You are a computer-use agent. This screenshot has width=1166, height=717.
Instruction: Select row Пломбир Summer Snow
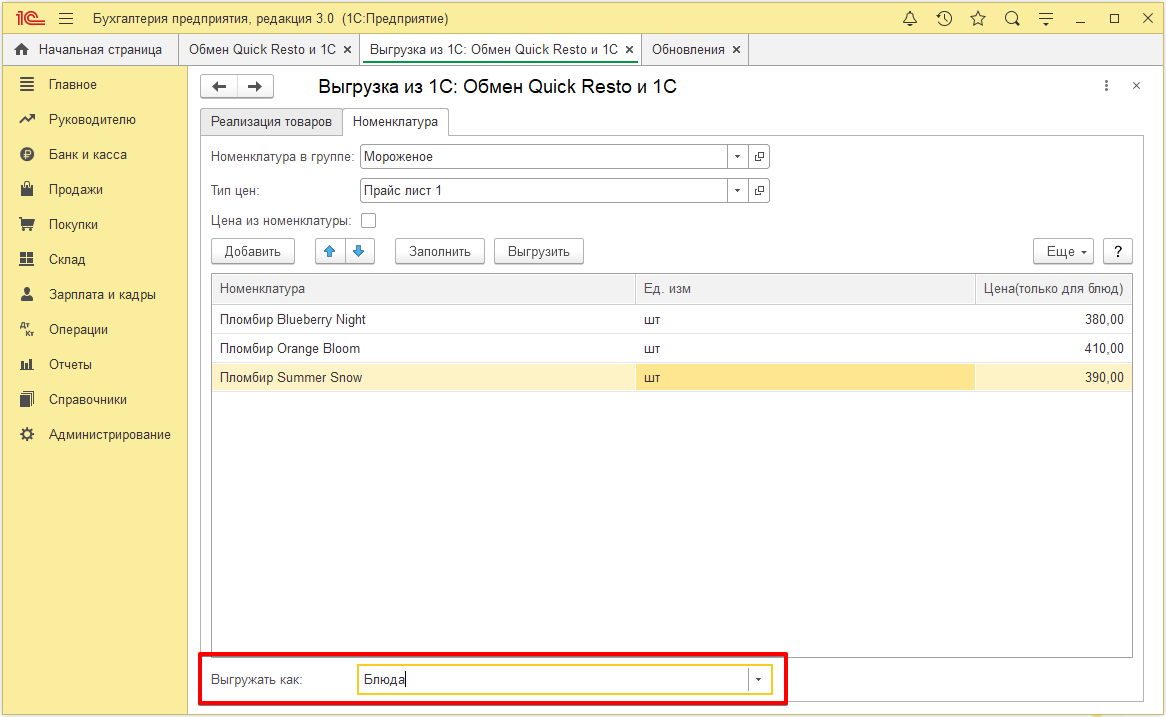point(671,378)
